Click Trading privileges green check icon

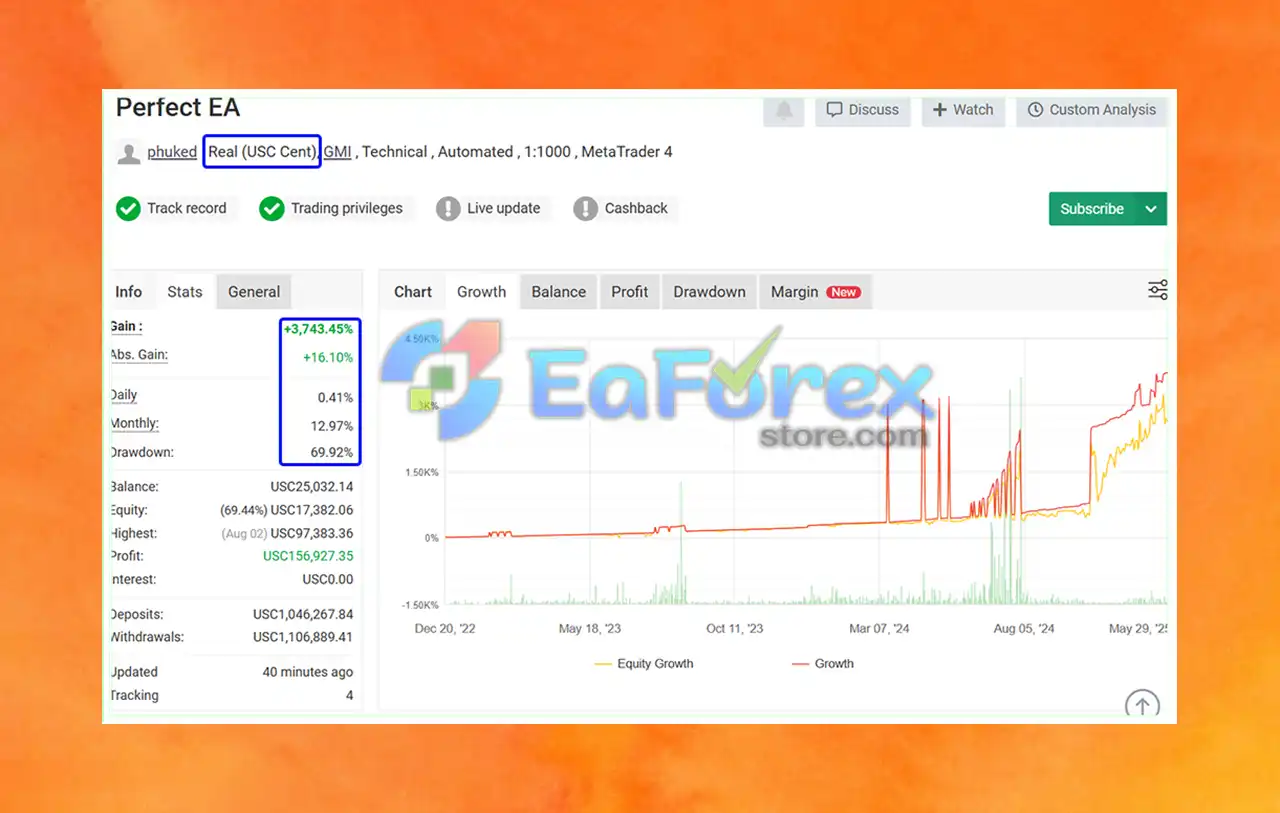[272, 208]
